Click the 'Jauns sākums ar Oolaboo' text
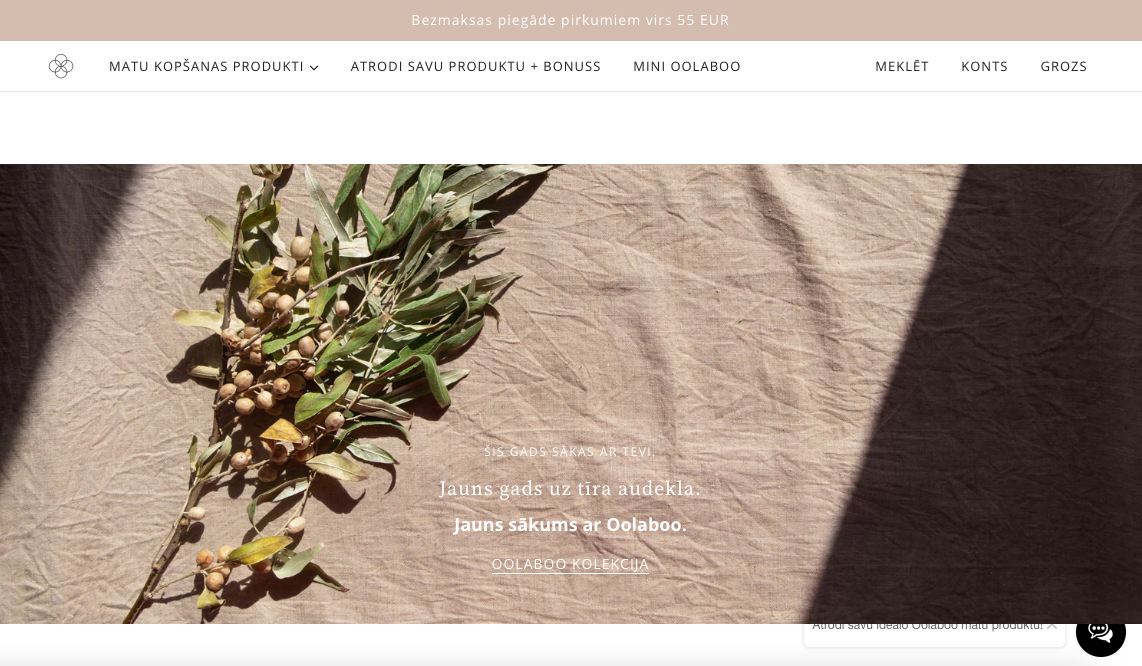 click(x=570, y=525)
